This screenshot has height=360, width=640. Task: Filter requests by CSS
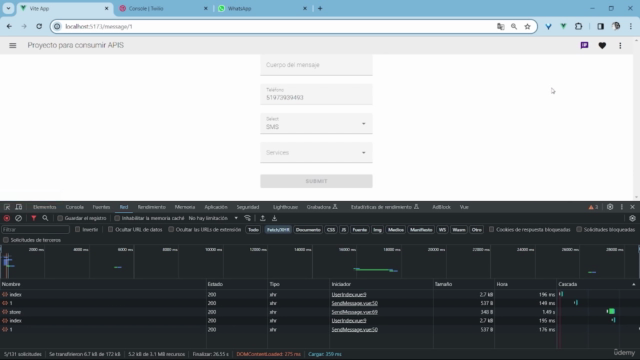click(331, 230)
